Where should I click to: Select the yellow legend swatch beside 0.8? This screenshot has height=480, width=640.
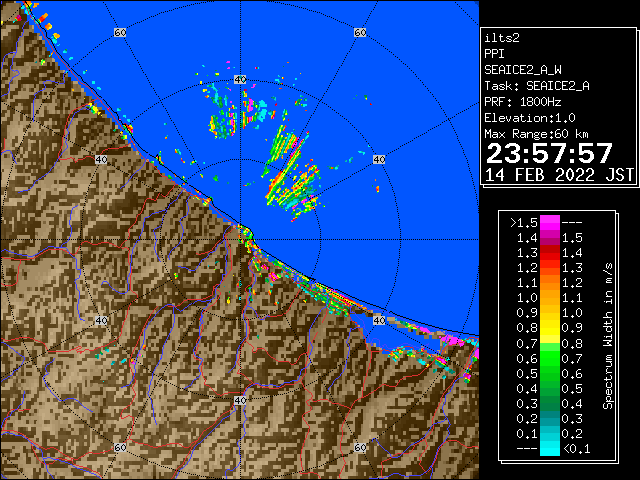click(550, 329)
